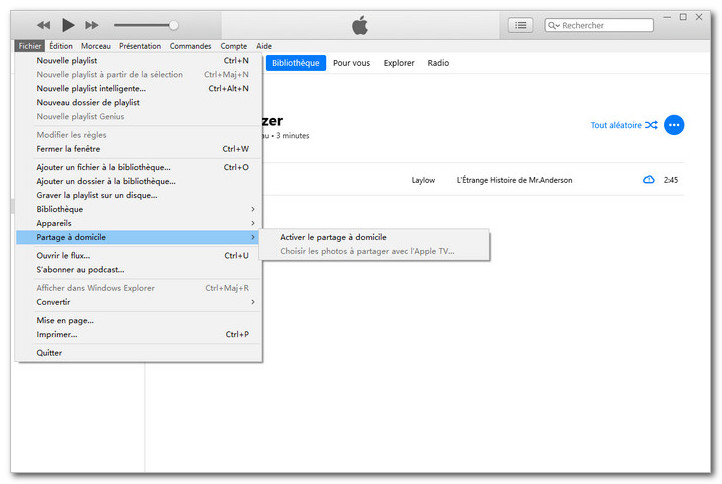
Task: Open the Aide menu
Action: pyautogui.click(x=264, y=46)
